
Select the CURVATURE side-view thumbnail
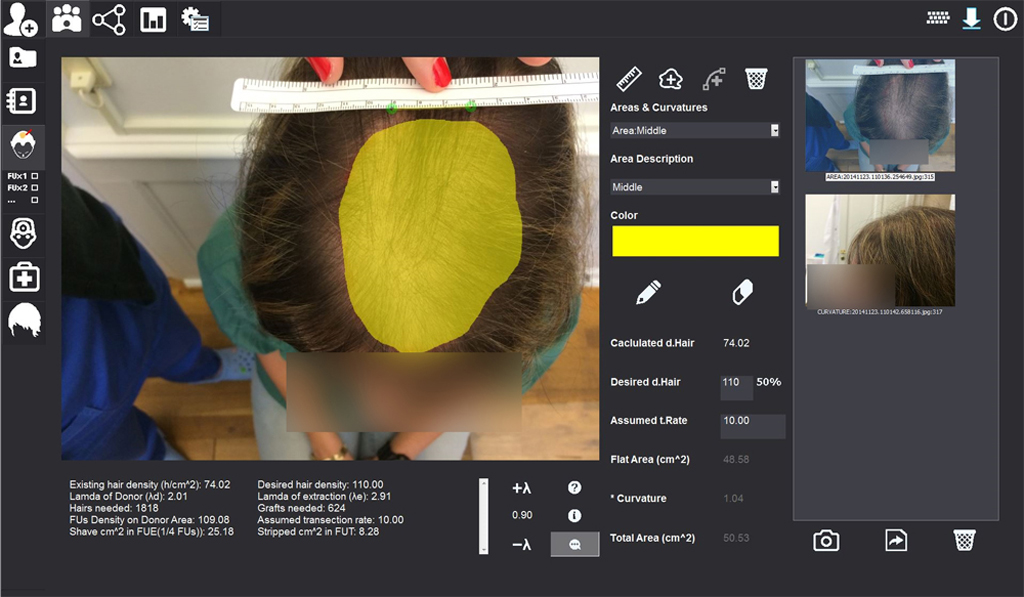click(x=880, y=250)
